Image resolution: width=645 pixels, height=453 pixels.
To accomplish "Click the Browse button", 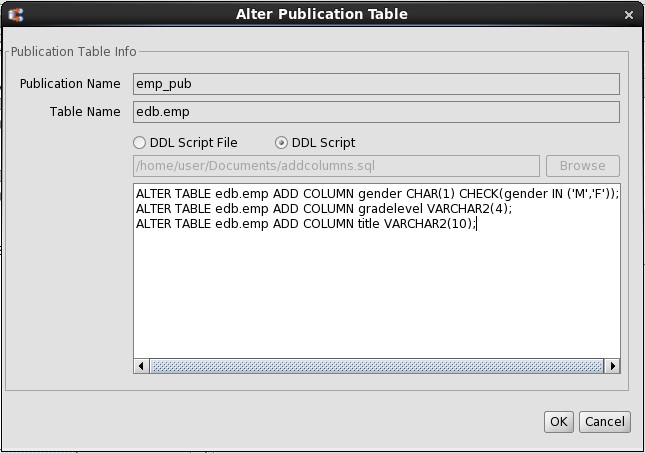I will (583, 166).
